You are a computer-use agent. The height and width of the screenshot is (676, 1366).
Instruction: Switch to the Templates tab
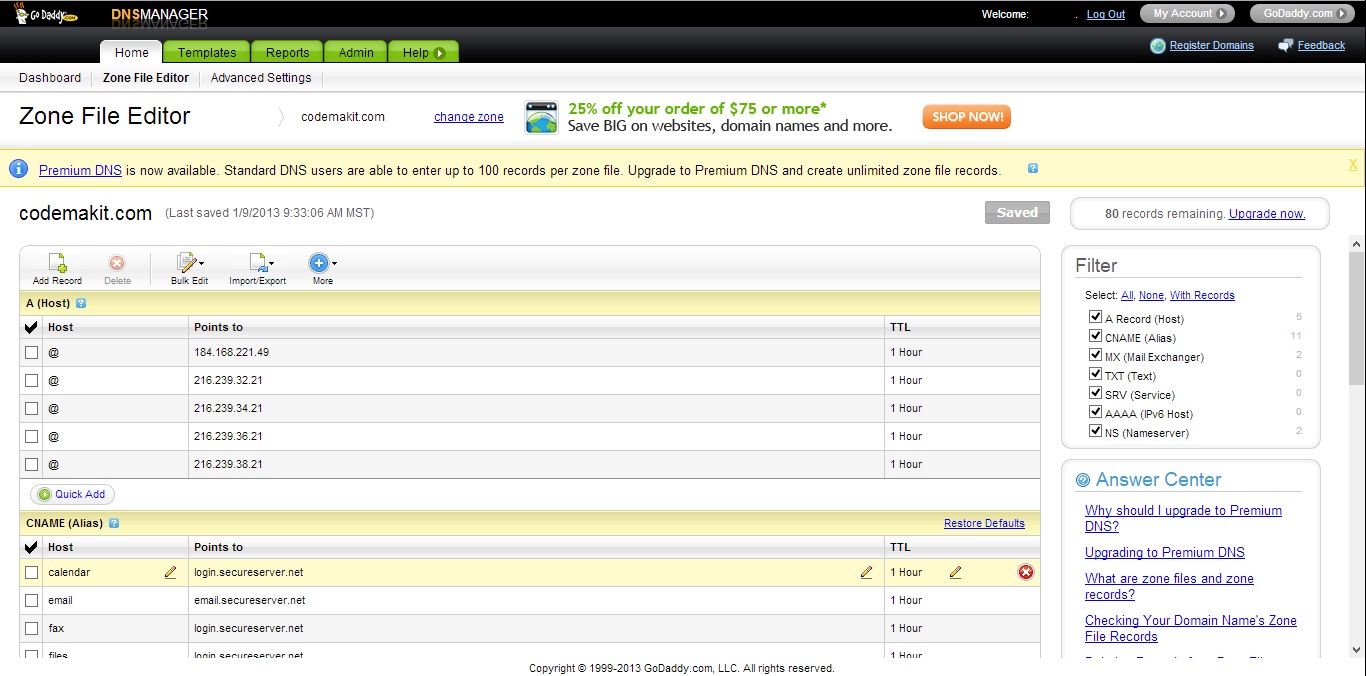tap(207, 53)
